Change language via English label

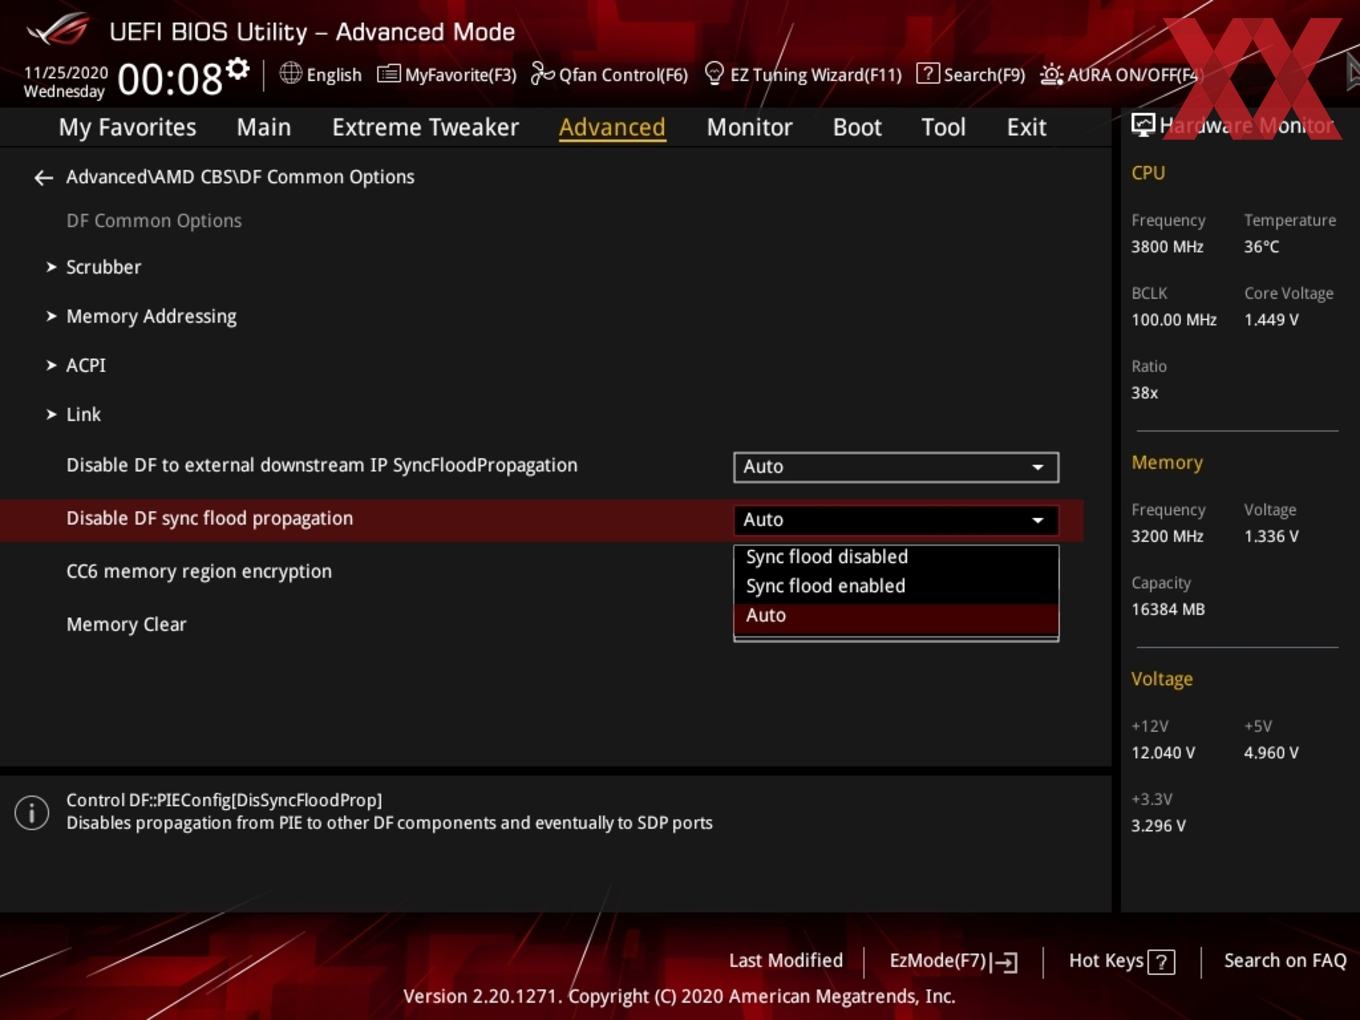pos(334,75)
